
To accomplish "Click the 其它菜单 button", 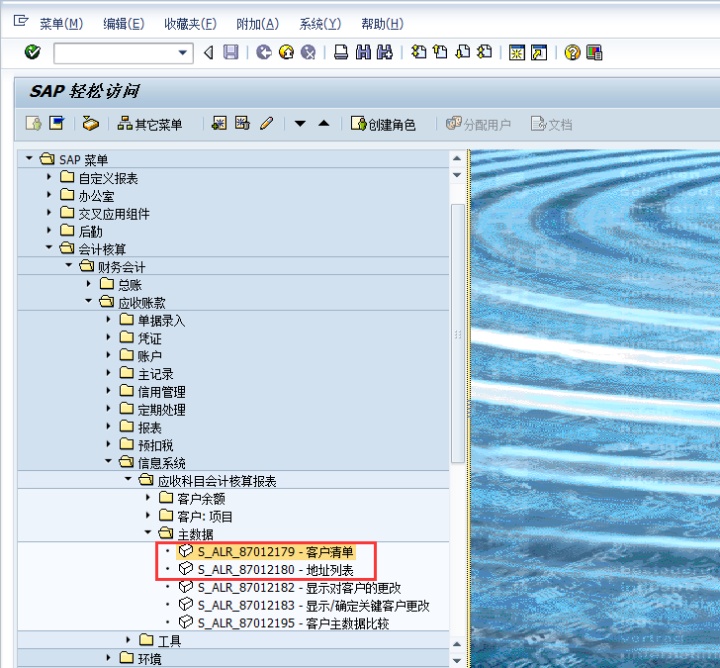I will tap(150, 124).
